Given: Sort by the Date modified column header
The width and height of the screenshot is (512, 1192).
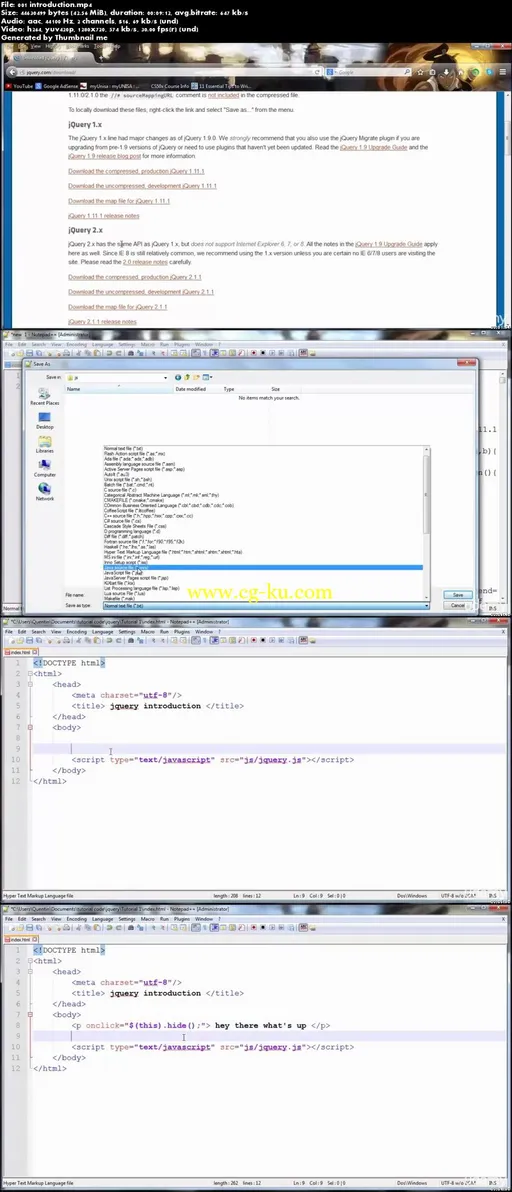Looking at the screenshot, I should [191, 389].
